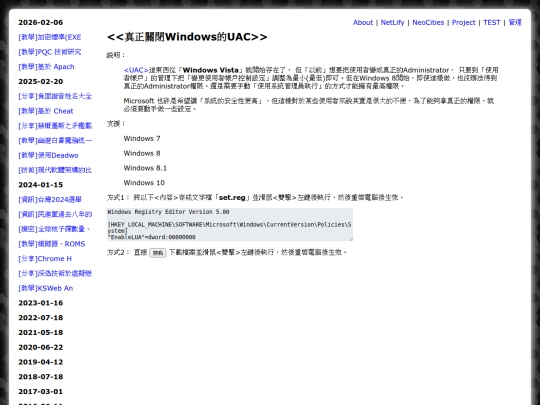Collapse the 2026-02-06 date group
This screenshot has height=405, width=540.
coord(41,22)
